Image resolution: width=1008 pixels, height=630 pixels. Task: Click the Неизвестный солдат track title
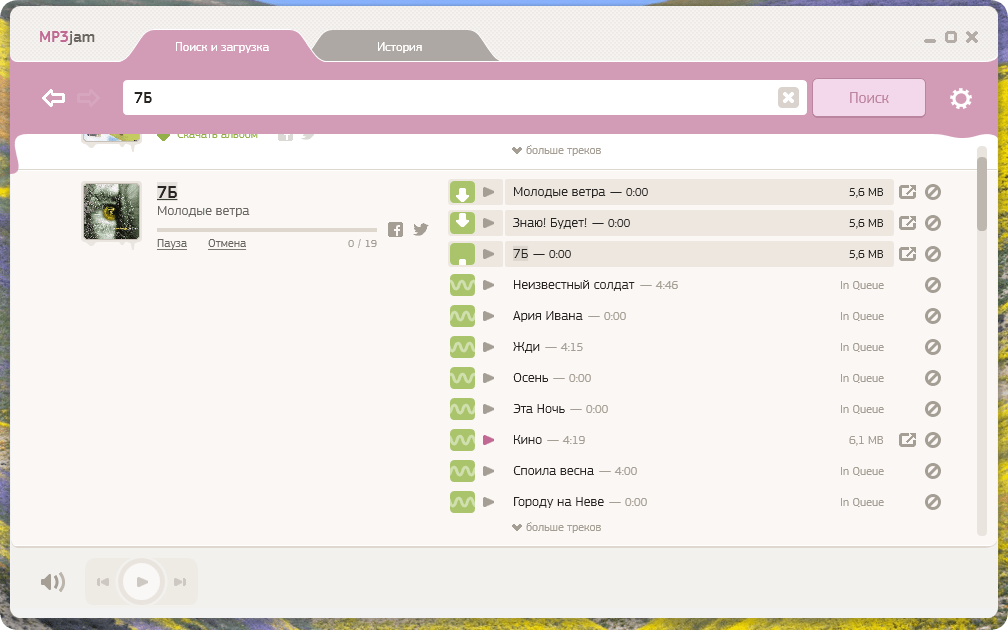coord(573,285)
